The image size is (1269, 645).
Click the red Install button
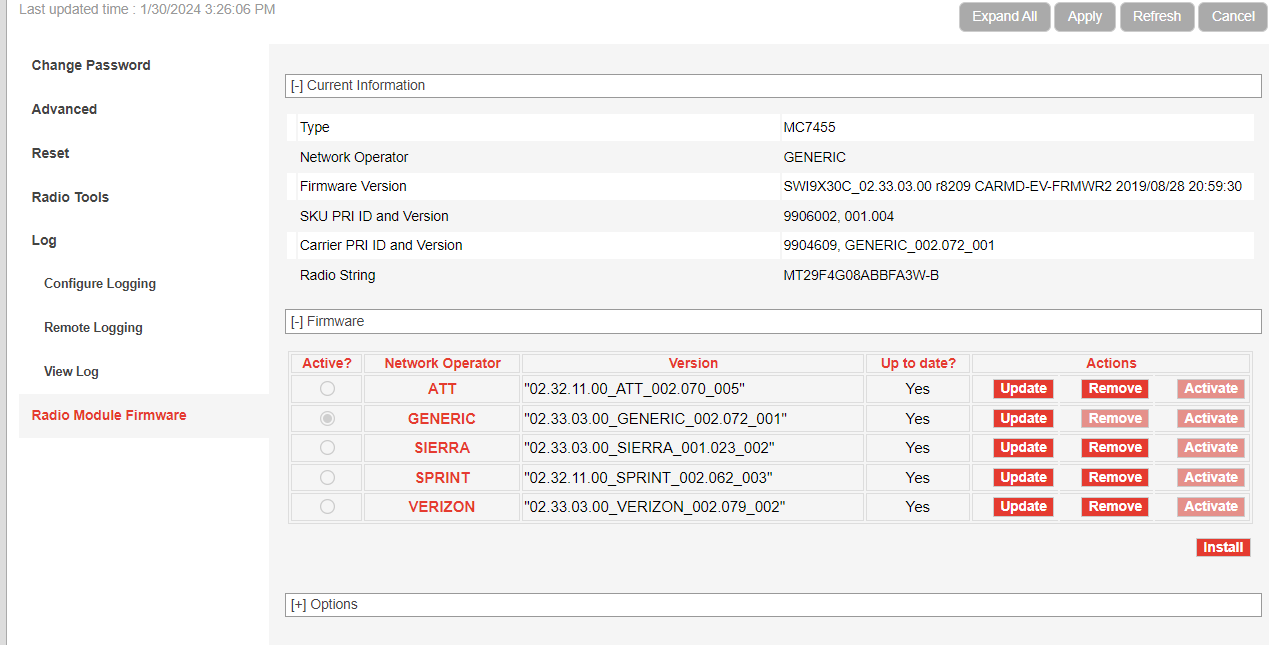click(x=1223, y=548)
